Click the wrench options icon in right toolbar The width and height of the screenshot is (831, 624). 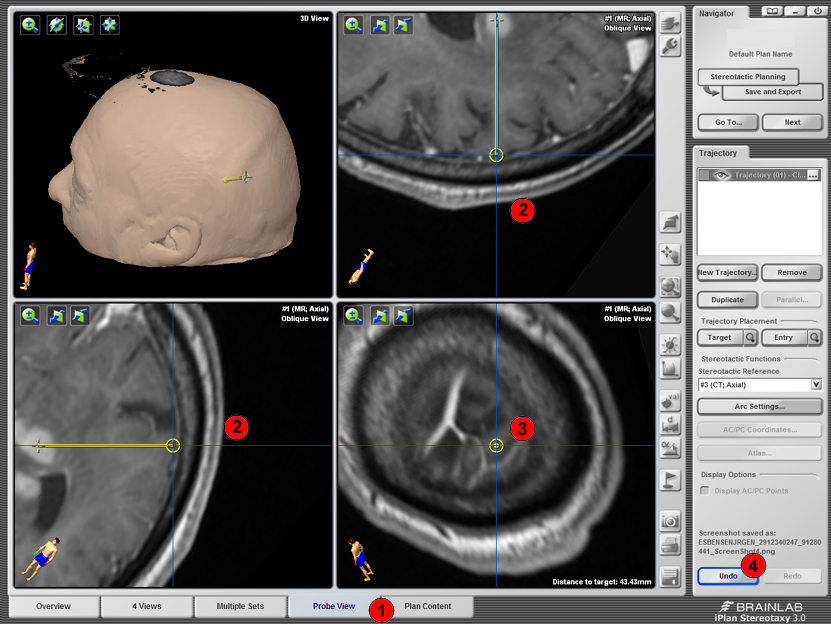(671, 47)
